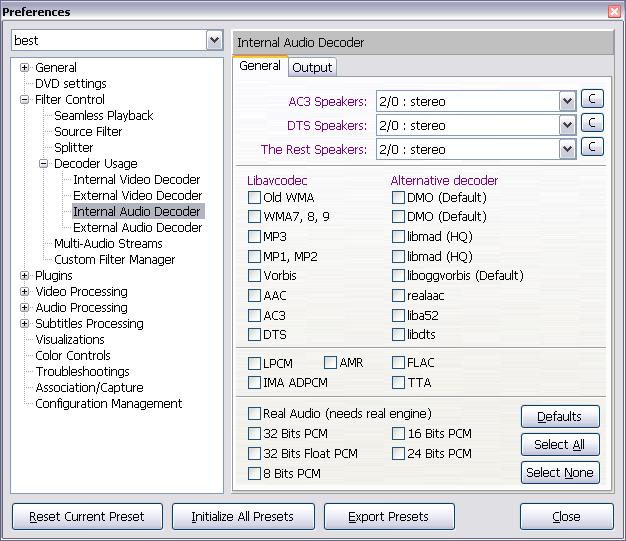The height and width of the screenshot is (541, 626).
Task: Click the Defaults button
Action: [x=559, y=417]
